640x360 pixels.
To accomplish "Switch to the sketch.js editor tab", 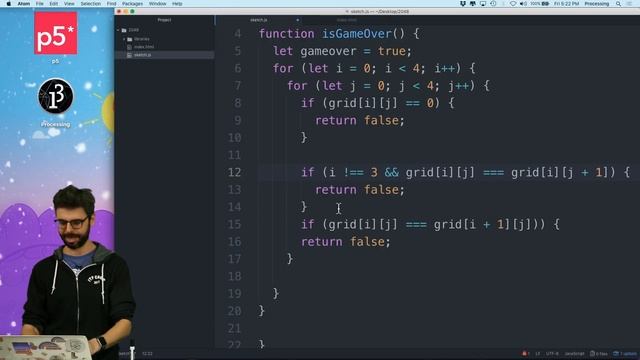I will tap(259, 20).
